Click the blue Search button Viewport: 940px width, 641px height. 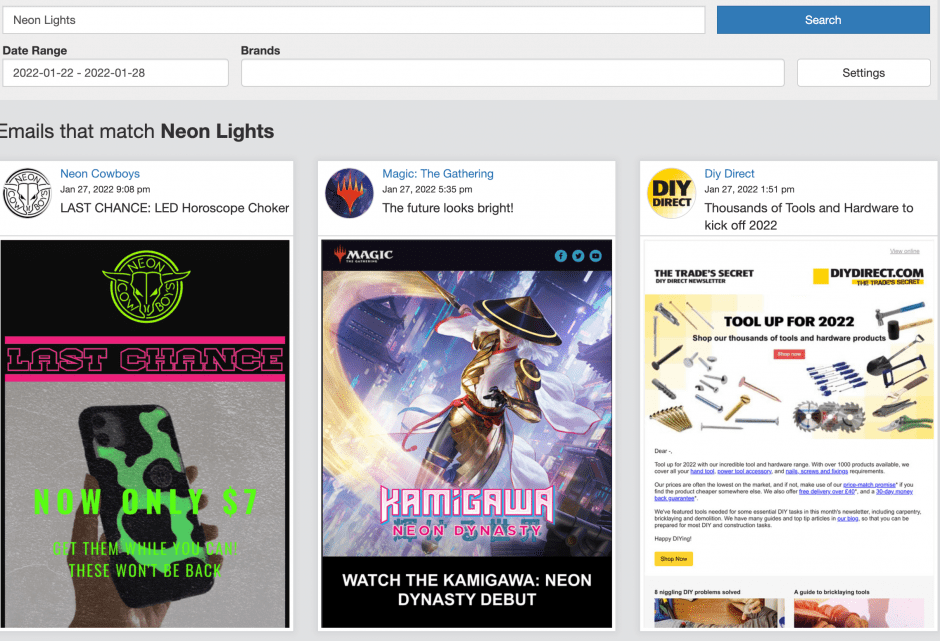coord(823,20)
